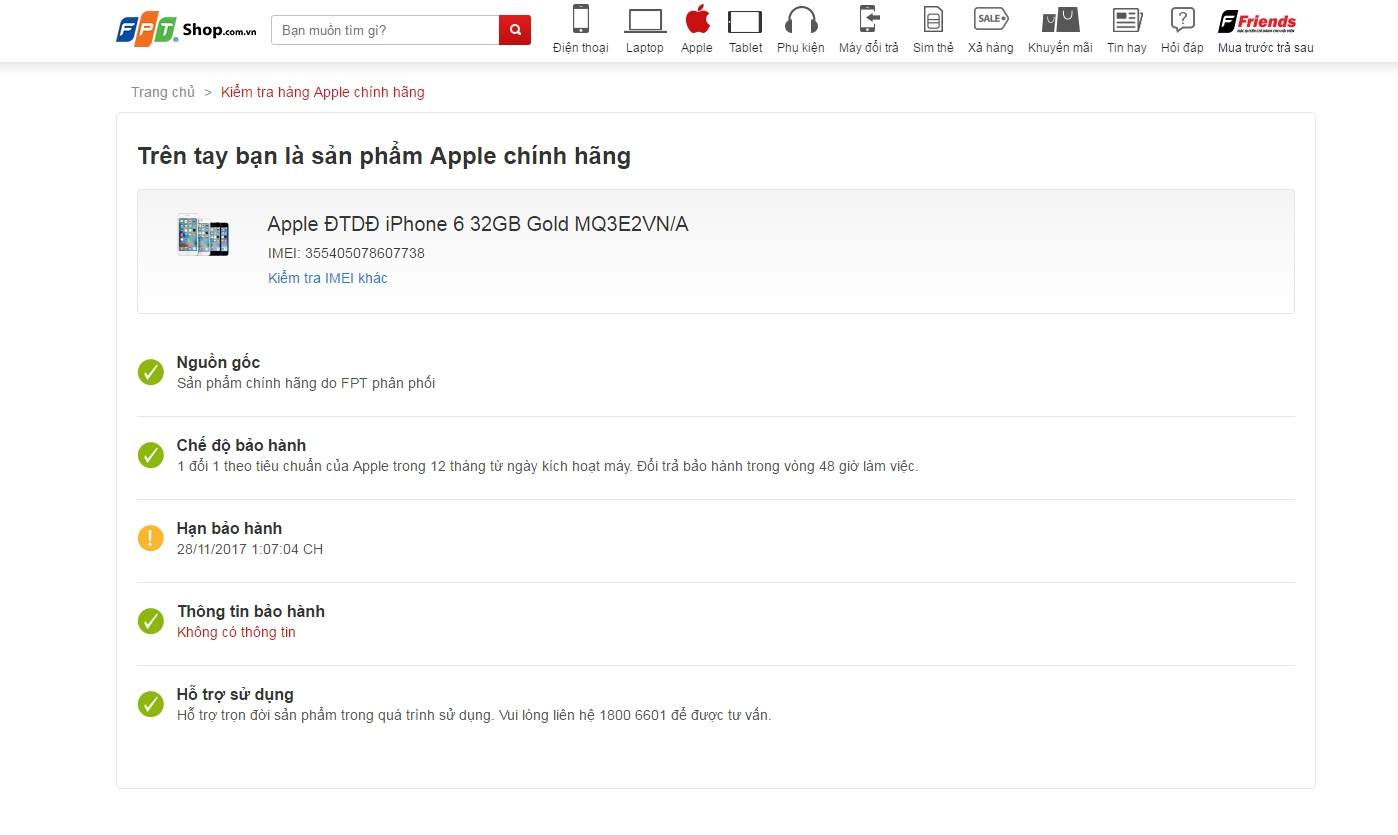Click 'Kiểm tra IMEI khác' link
Viewport: 1398px width, 835px height.
click(x=327, y=278)
